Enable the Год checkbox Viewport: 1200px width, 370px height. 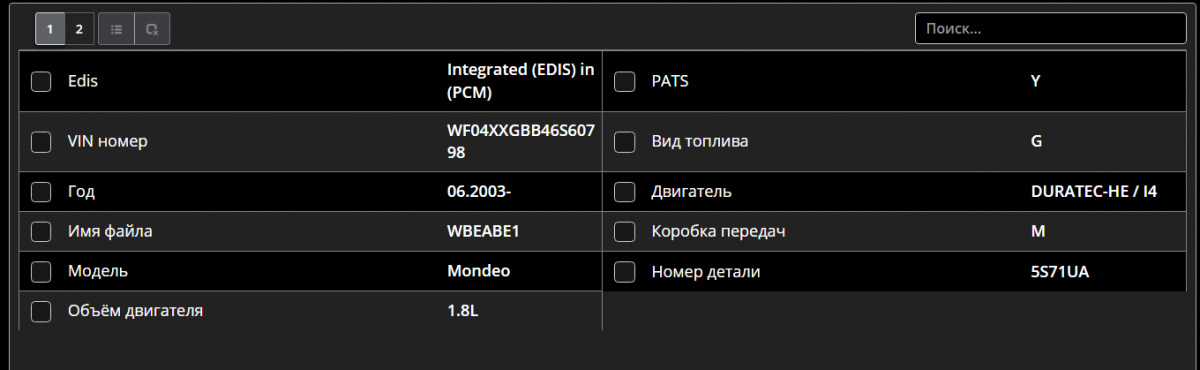coord(41,191)
